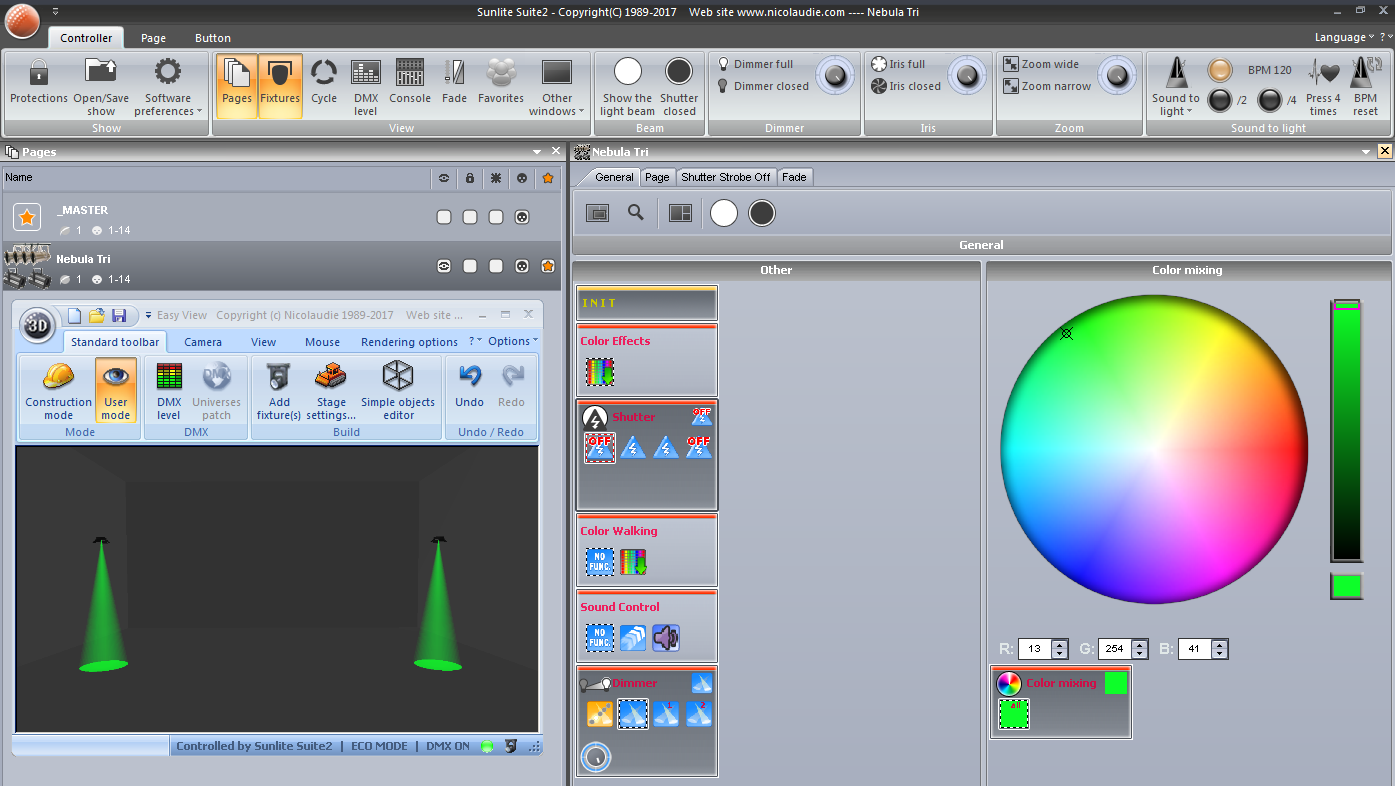The image size is (1395, 786).
Task: Show the DMX level window in ribbon
Action: pyautogui.click(x=366, y=86)
